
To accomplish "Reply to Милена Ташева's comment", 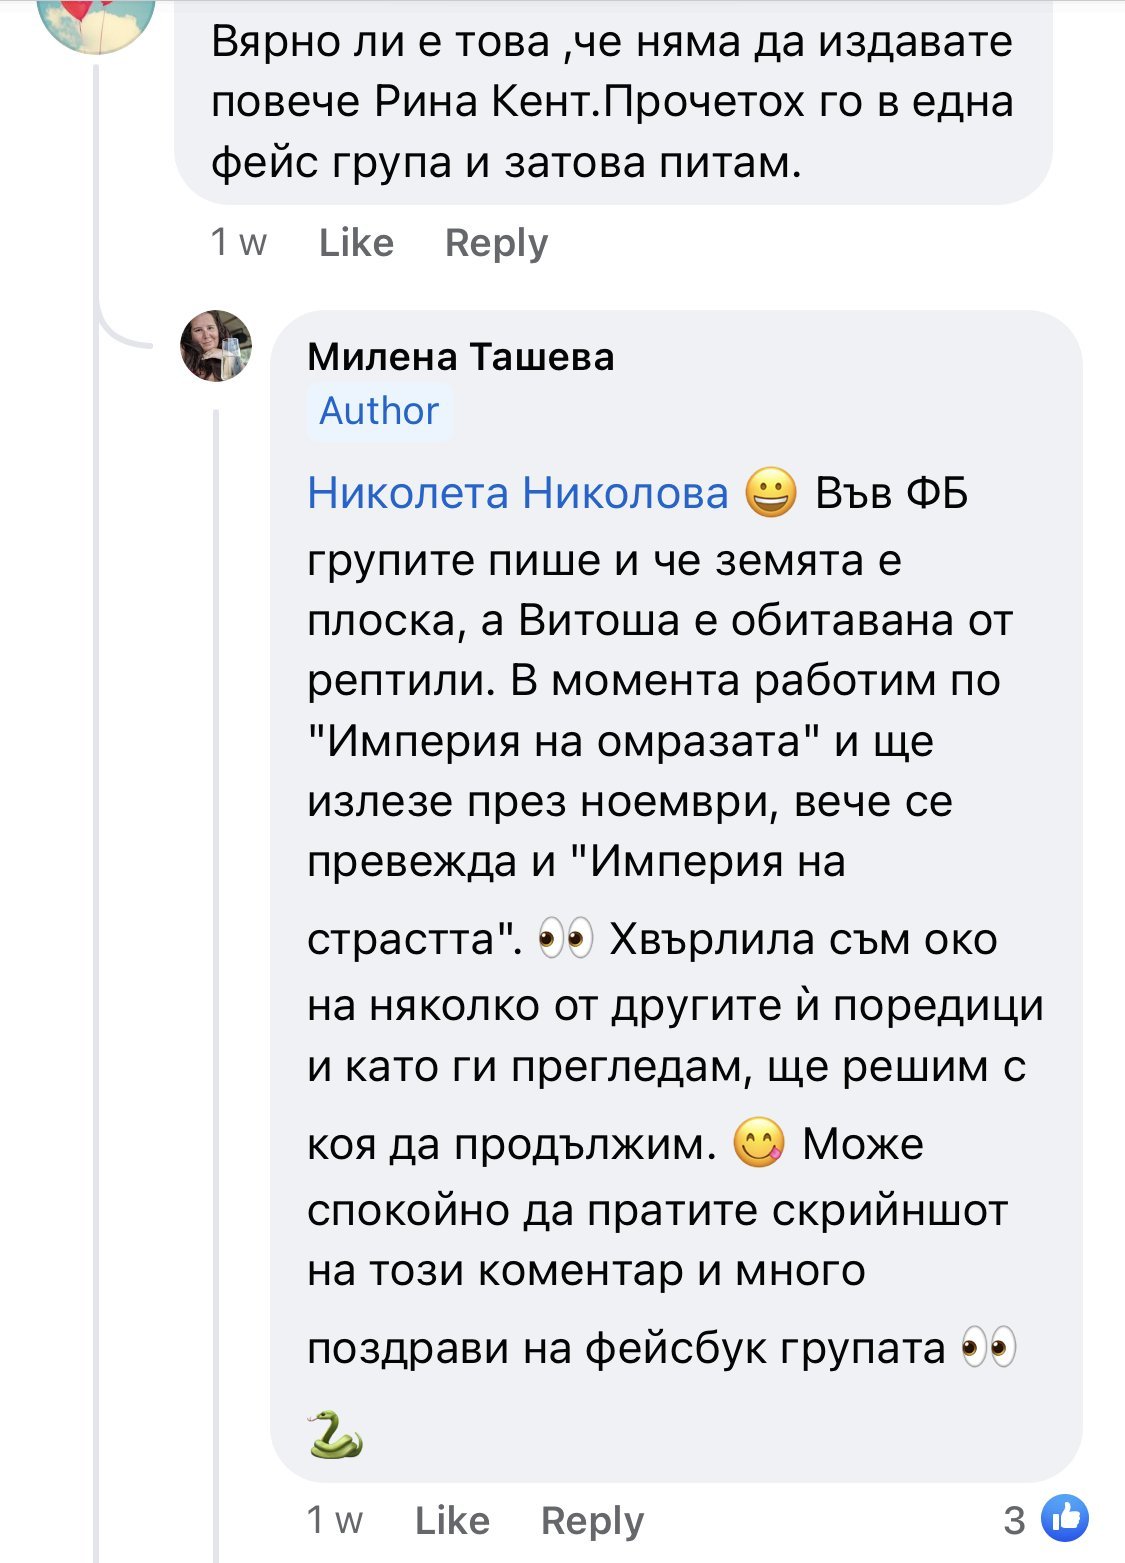I will pyautogui.click(x=592, y=1520).
